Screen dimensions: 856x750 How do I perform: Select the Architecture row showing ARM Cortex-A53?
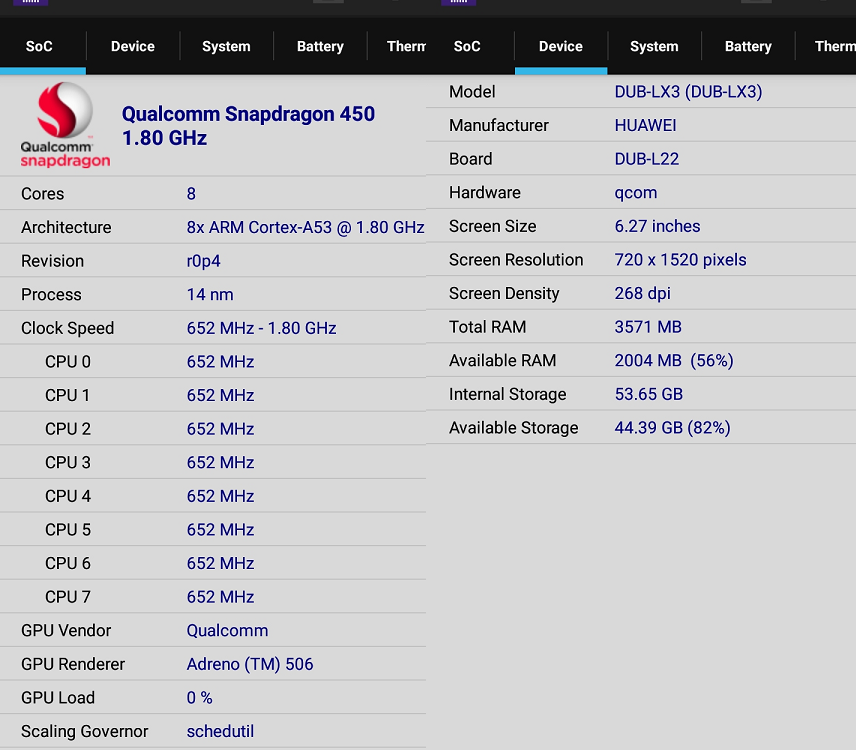coord(213,227)
